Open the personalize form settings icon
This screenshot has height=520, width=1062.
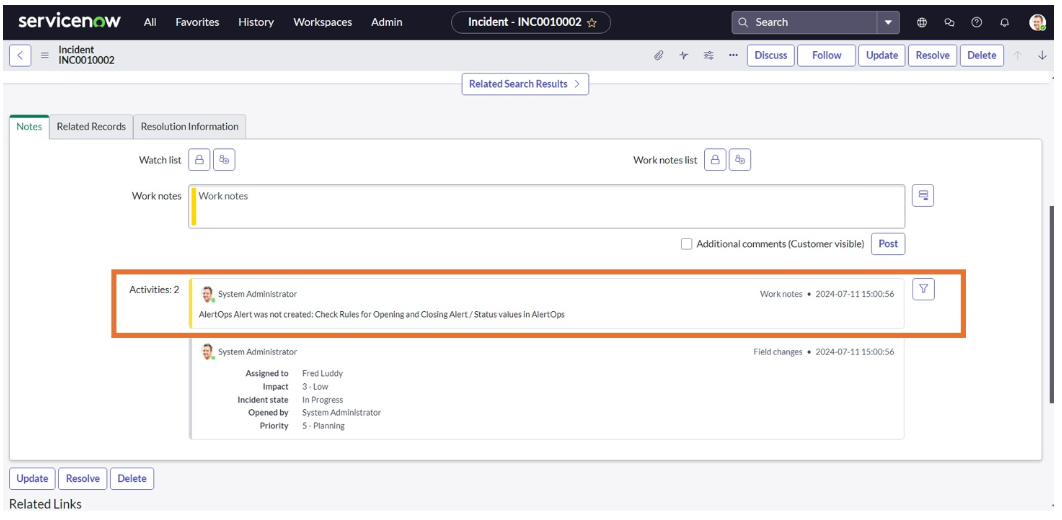(x=708, y=56)
